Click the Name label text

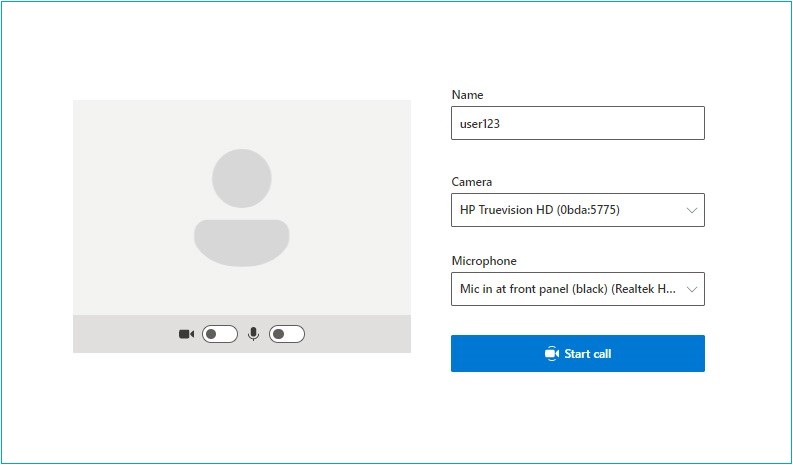[467, 95]
